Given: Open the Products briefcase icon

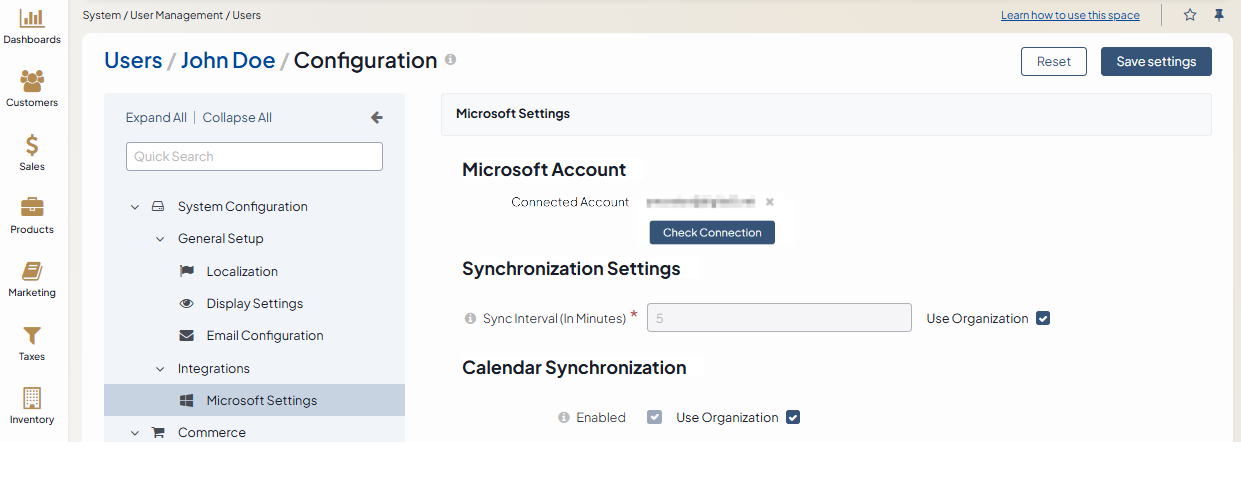Looking at the screenshot, I should (32, 207).
